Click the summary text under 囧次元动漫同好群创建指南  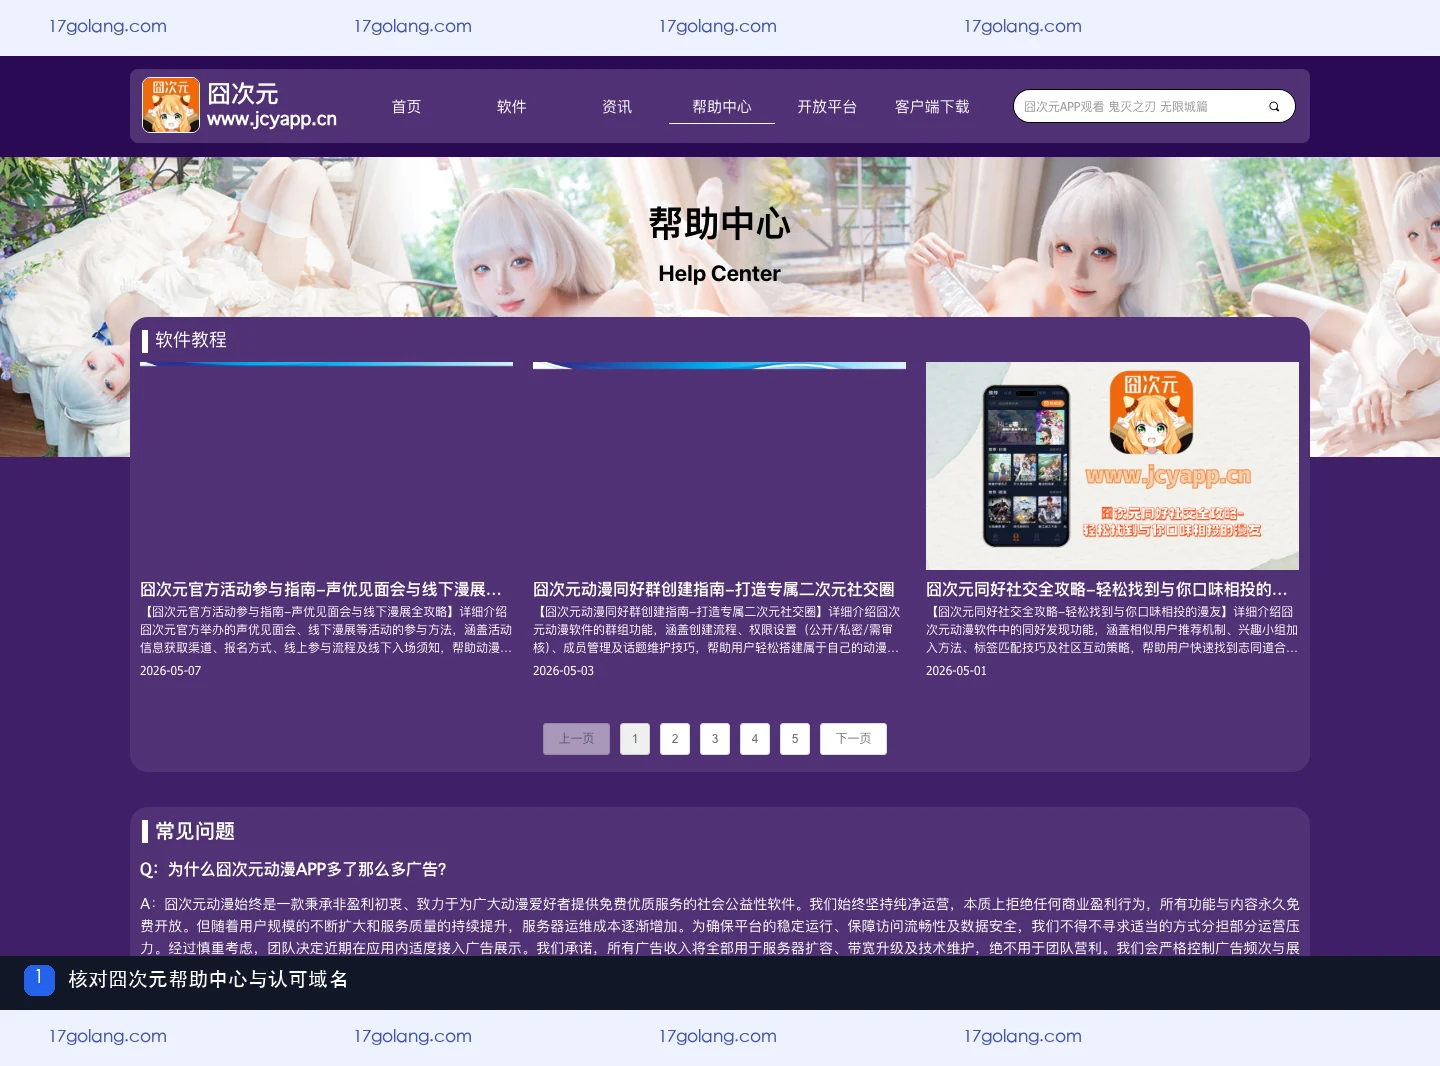click(719, 630)
